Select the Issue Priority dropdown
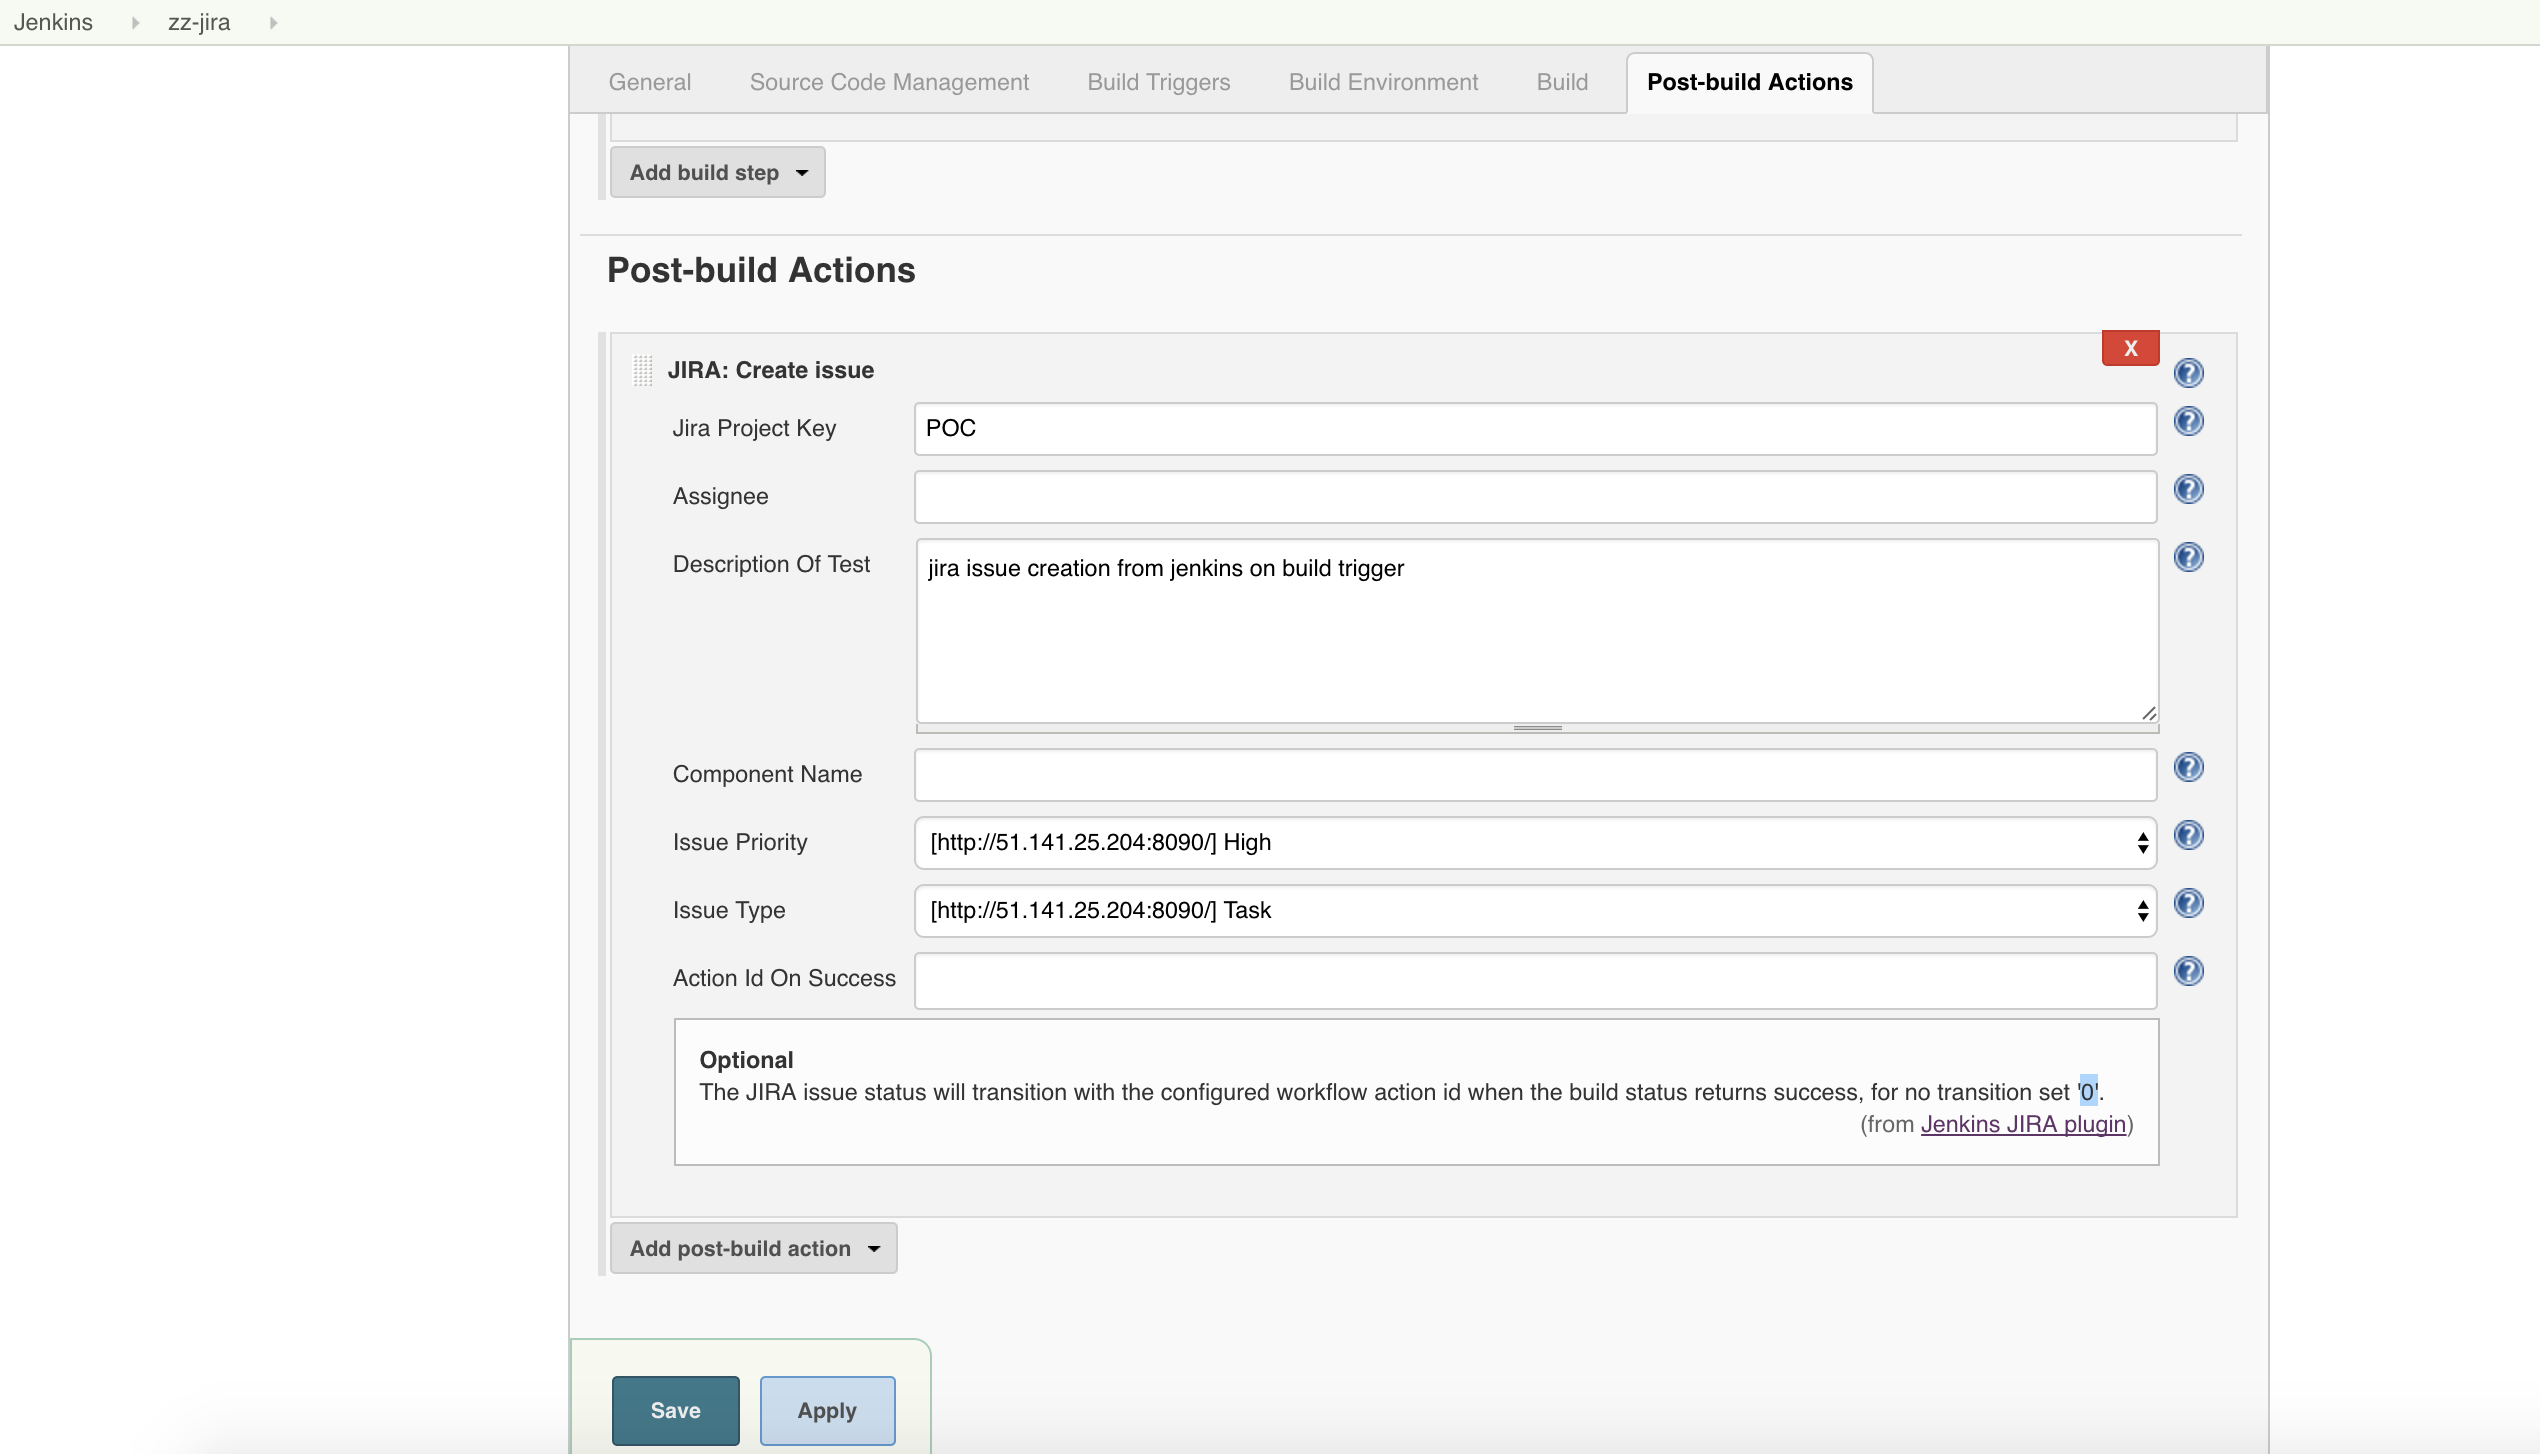The height and width of the screenshot is (1454, 2540). pos(1535,841)
